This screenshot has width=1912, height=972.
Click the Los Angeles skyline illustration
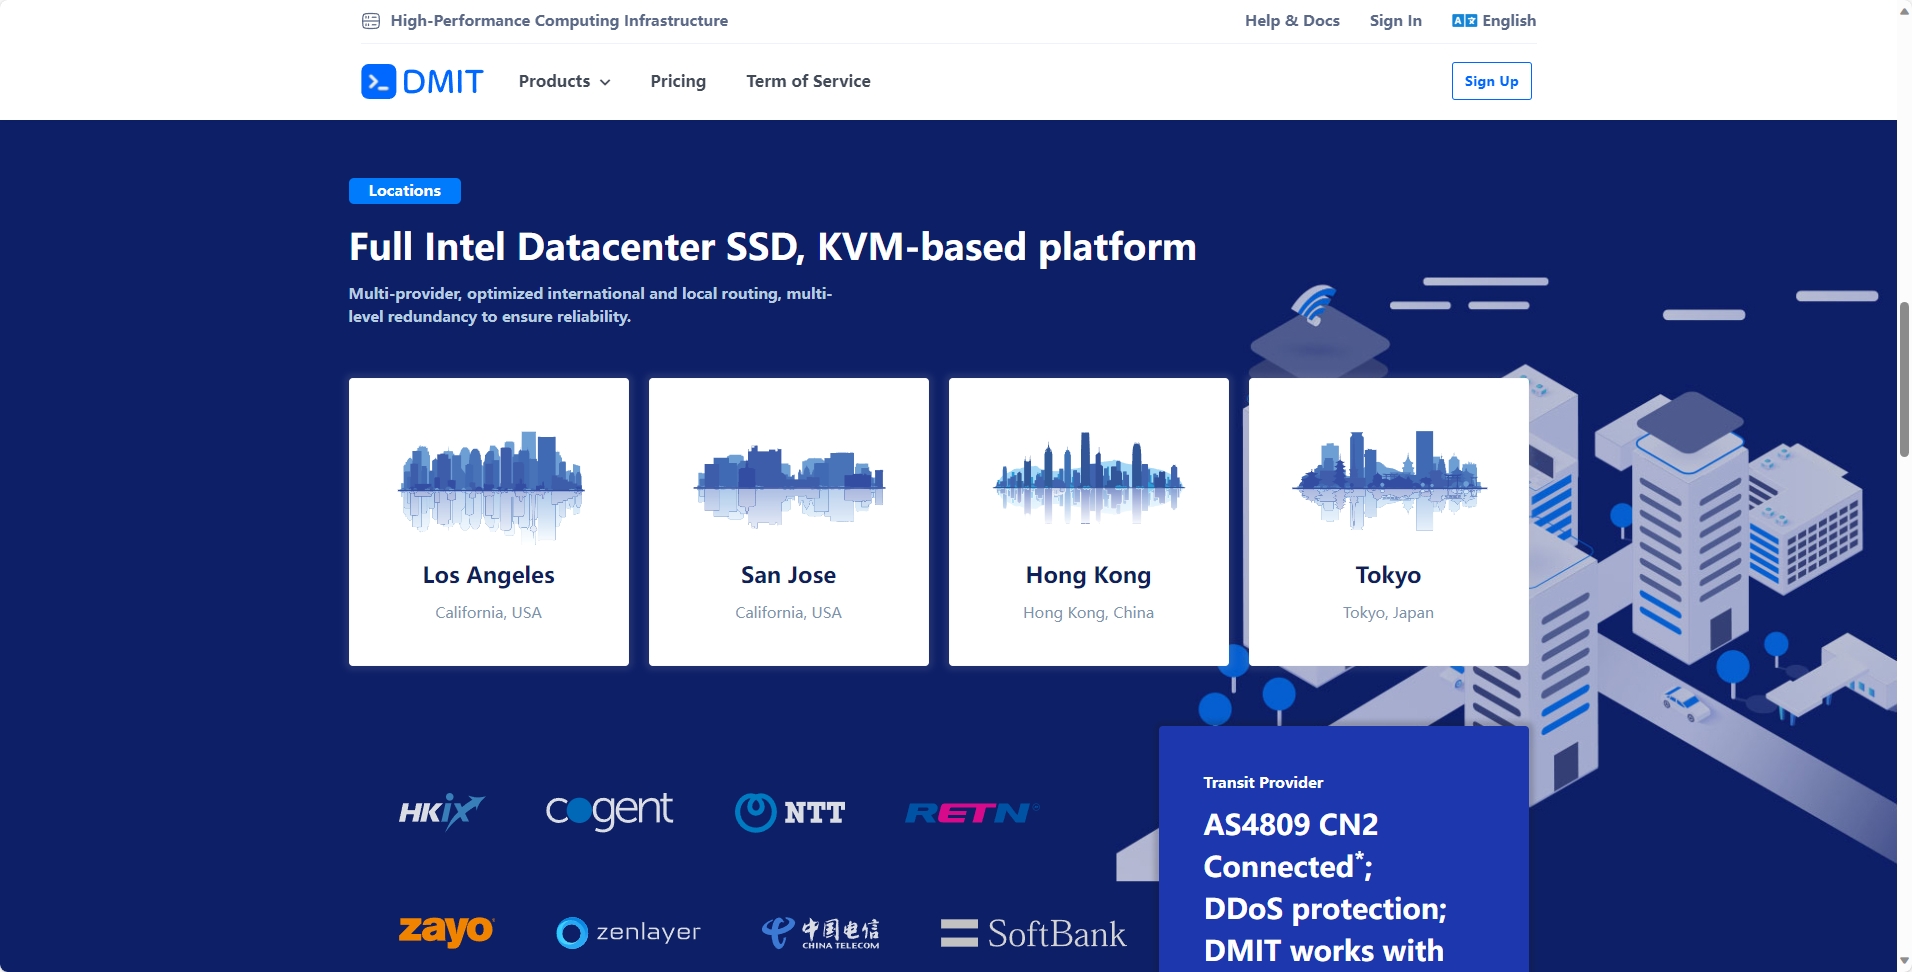click(490, 487)
